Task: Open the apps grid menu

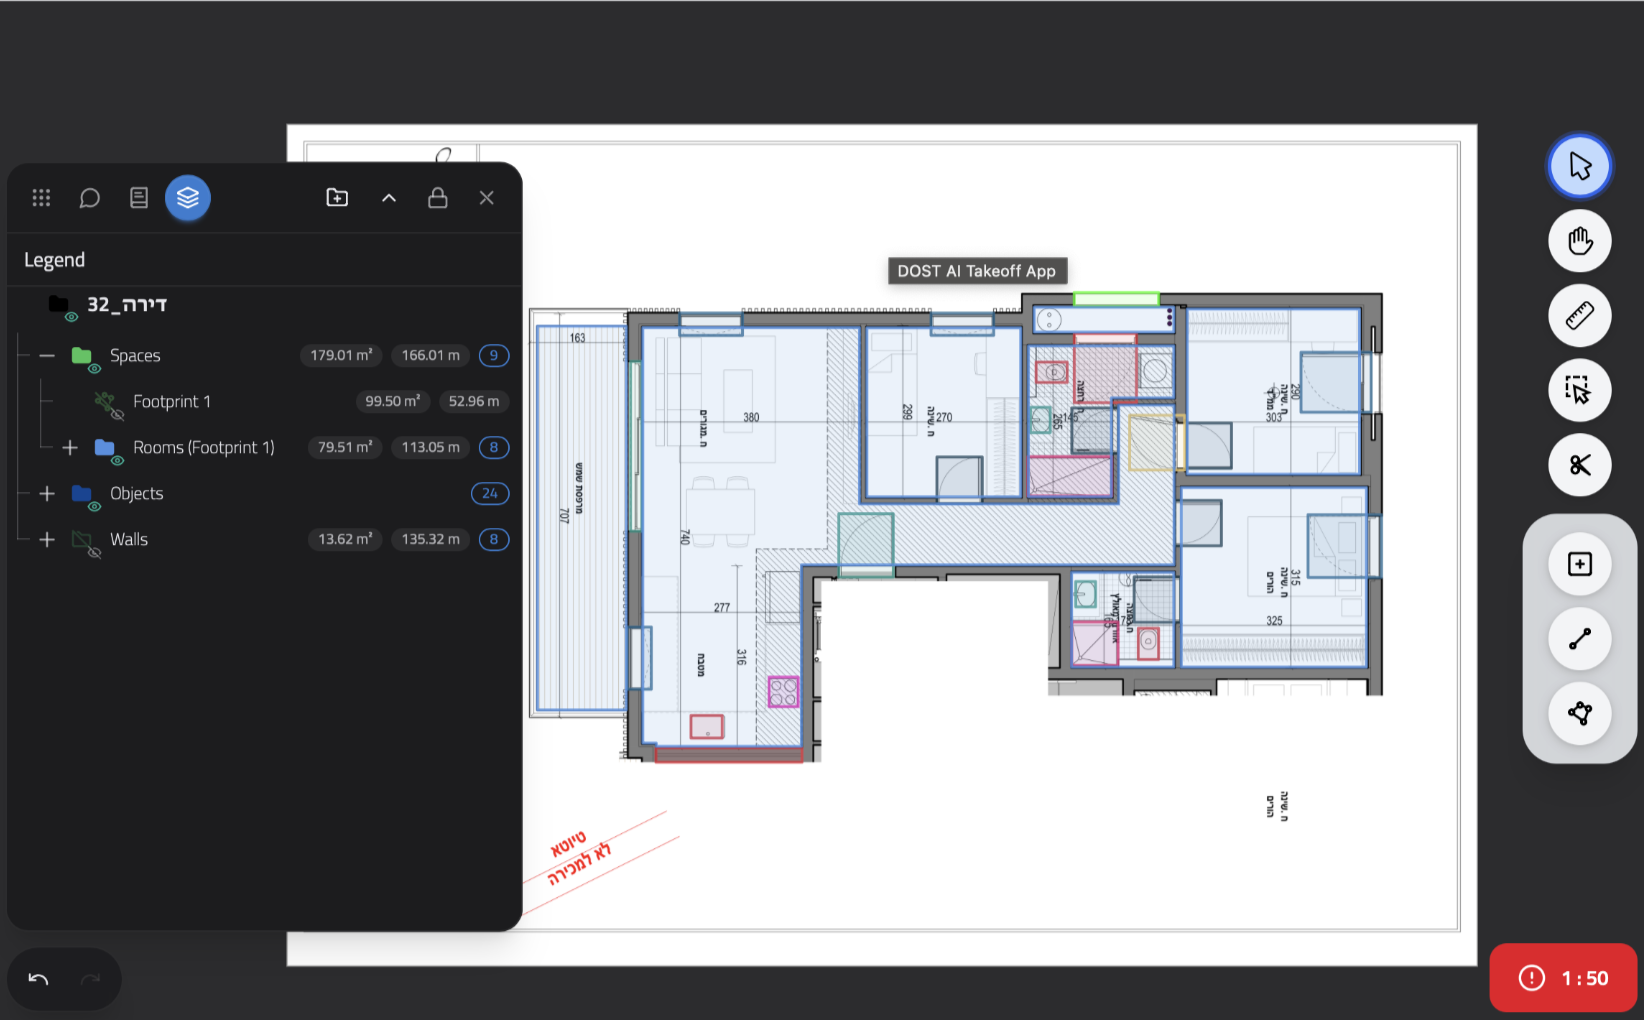Action: tap(41, 198)
